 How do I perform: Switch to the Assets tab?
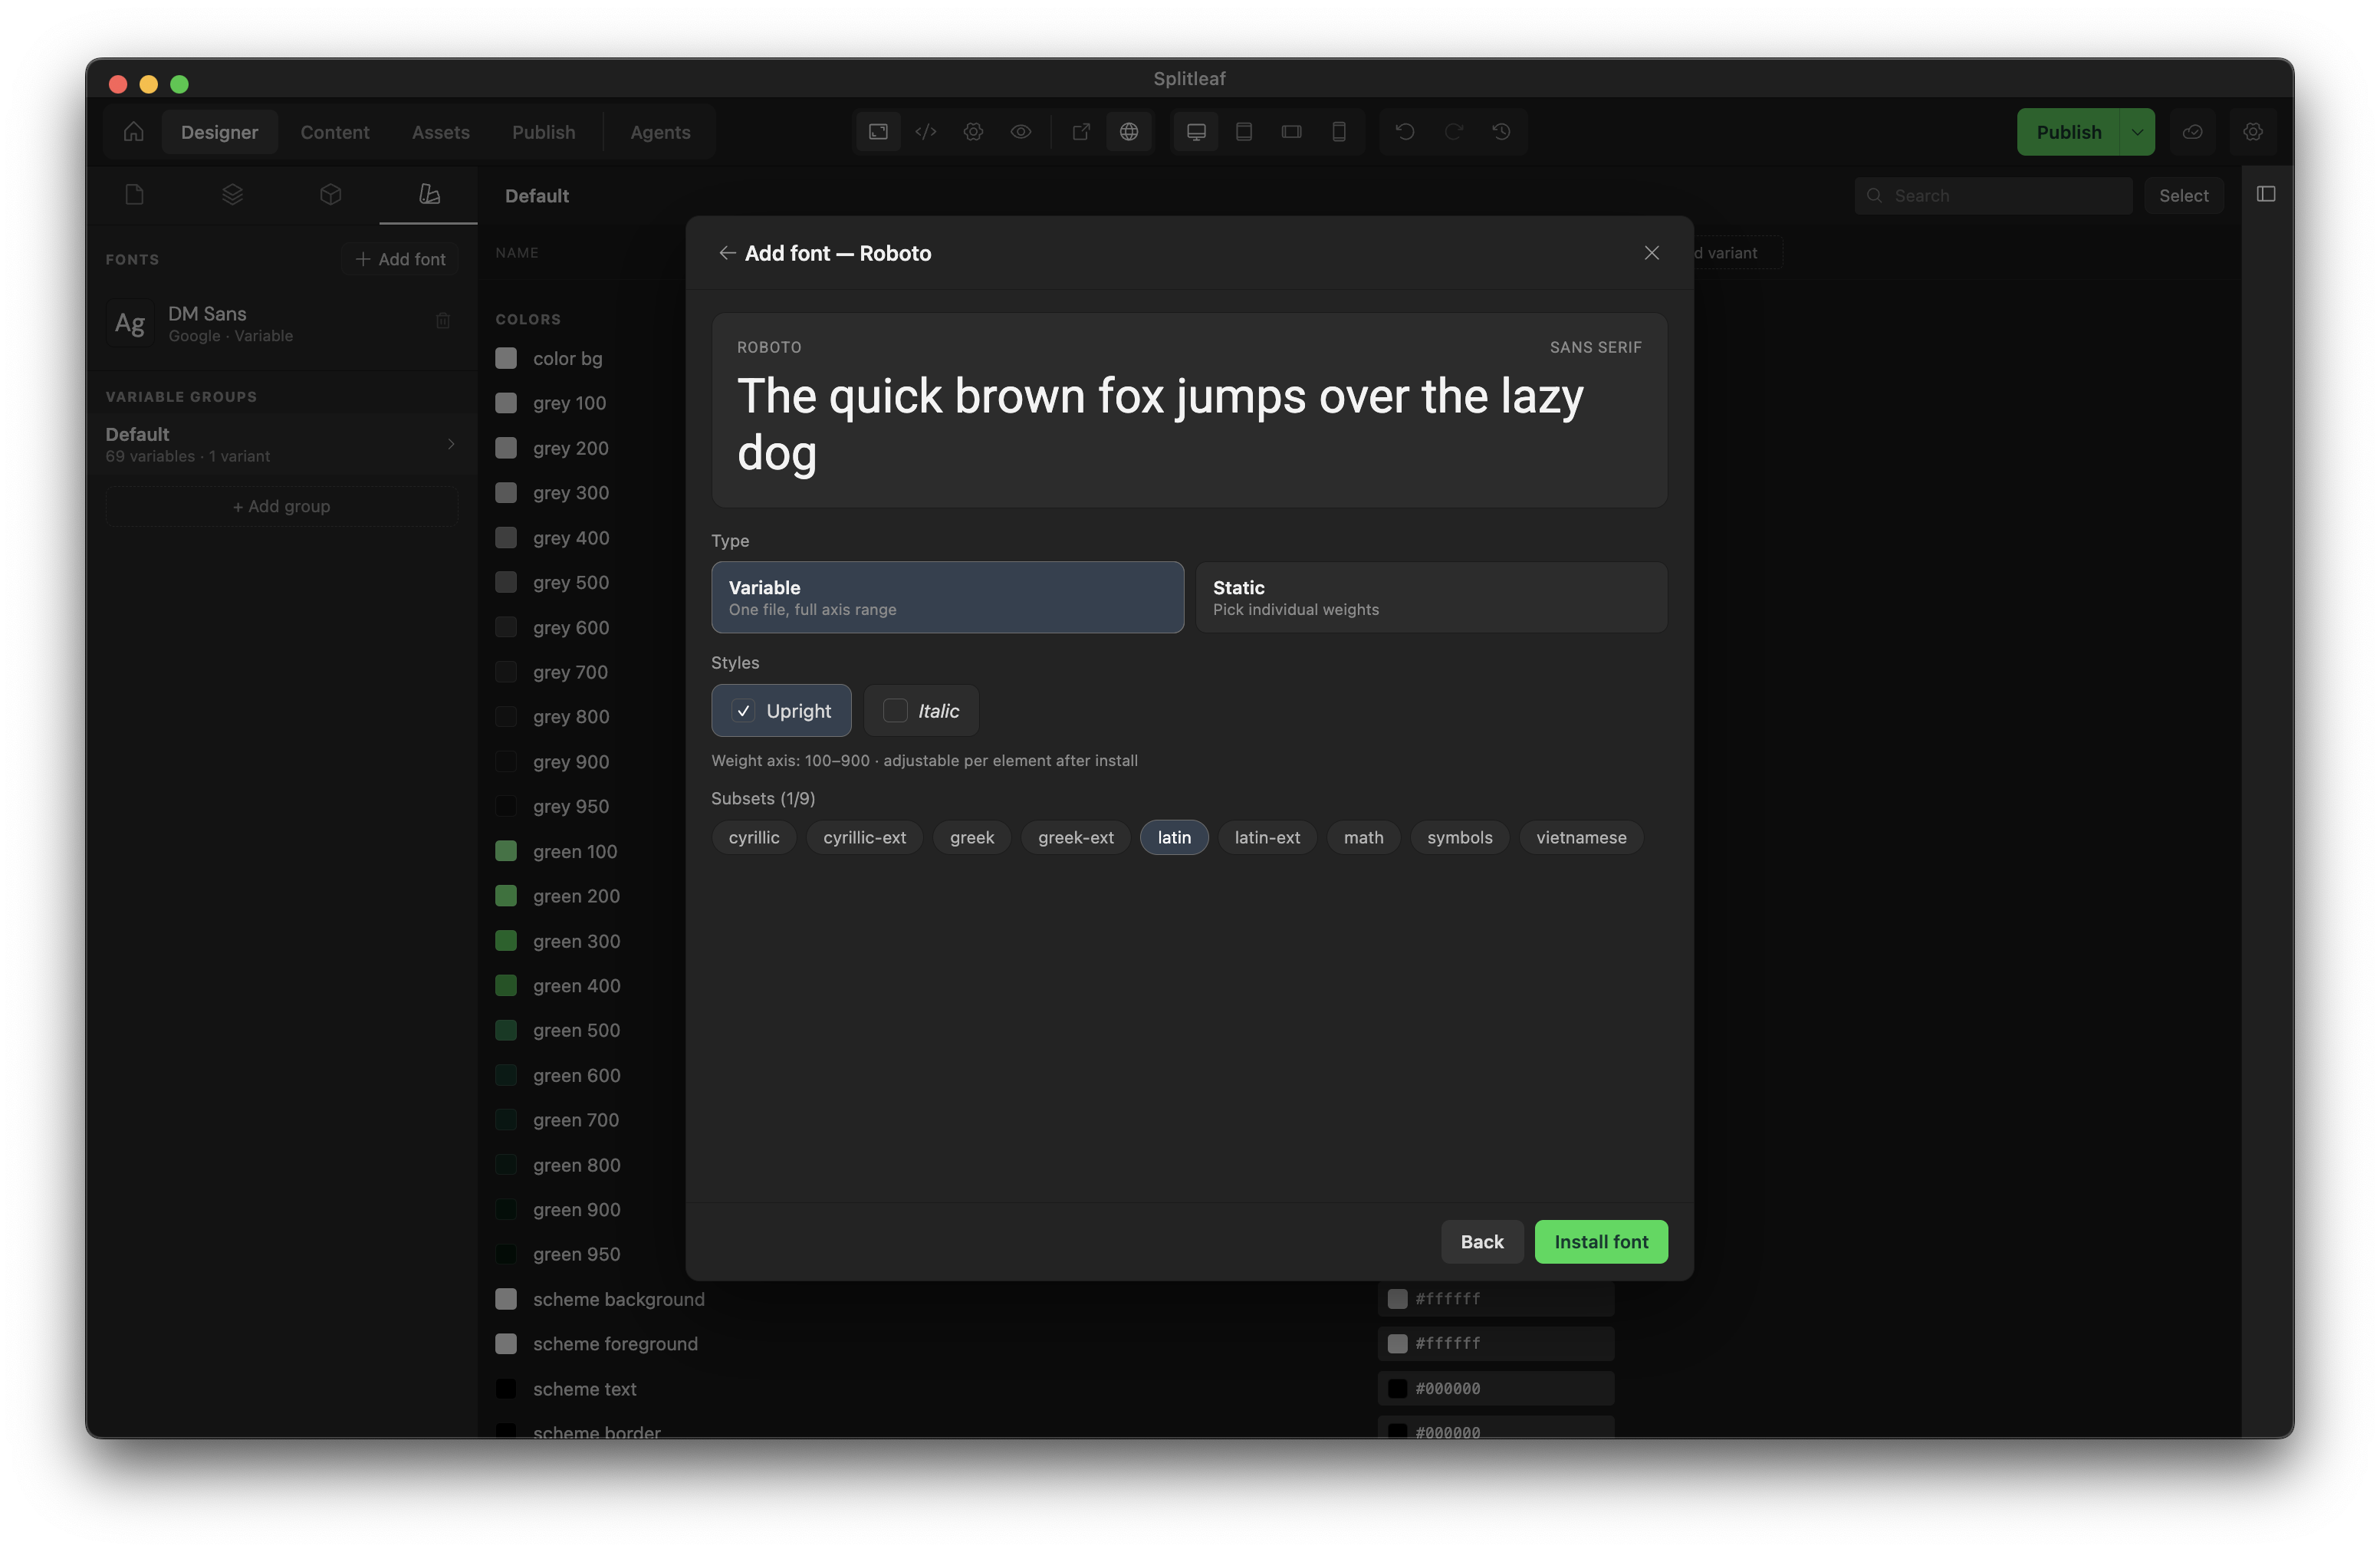440,132
